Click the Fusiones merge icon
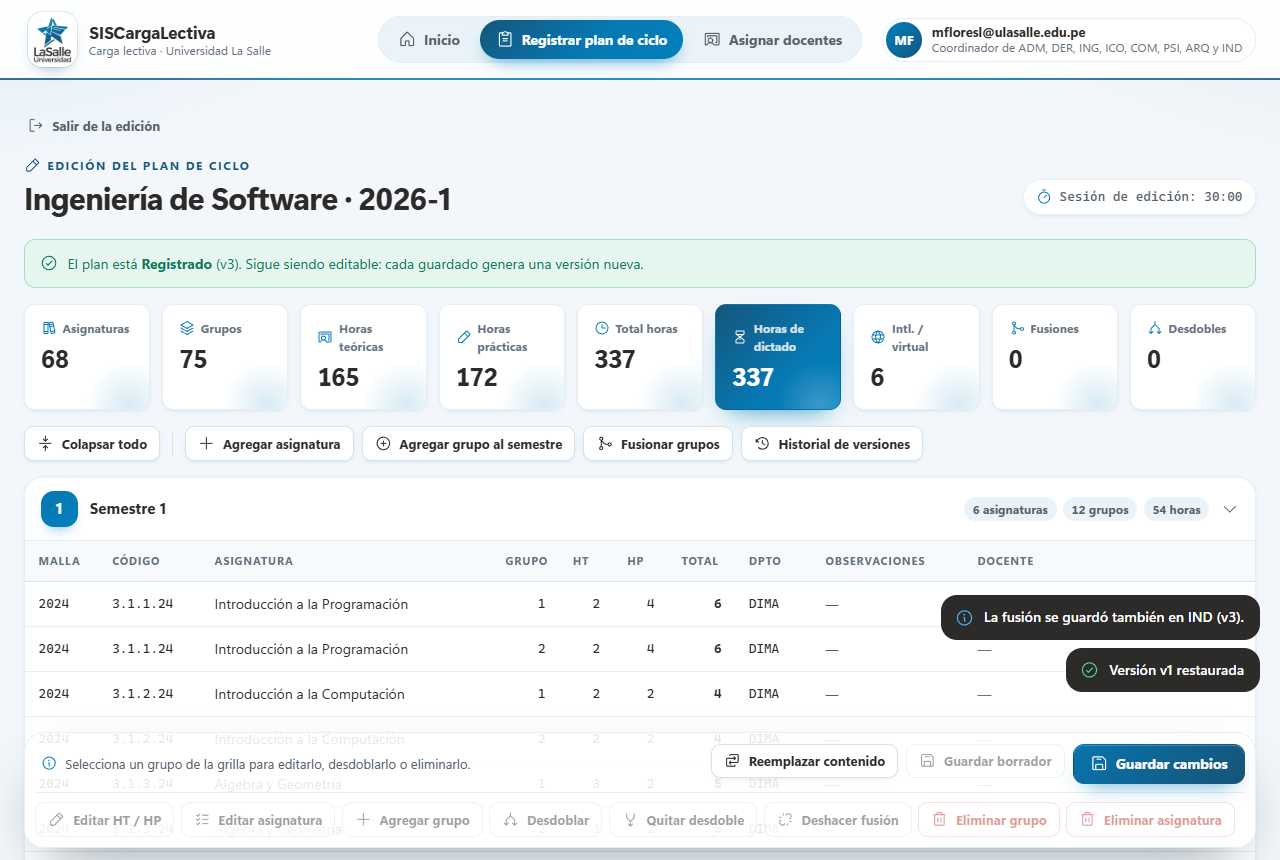The image size is (1280, 860). pos(1017,329)
